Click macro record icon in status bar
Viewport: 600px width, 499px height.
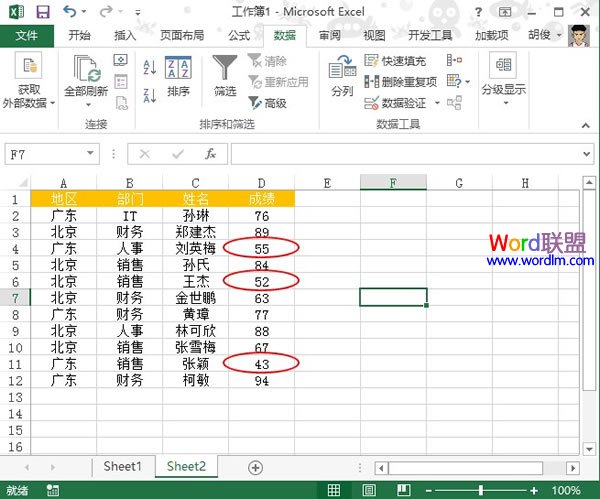pyautogui.click(x=52, y=490)
